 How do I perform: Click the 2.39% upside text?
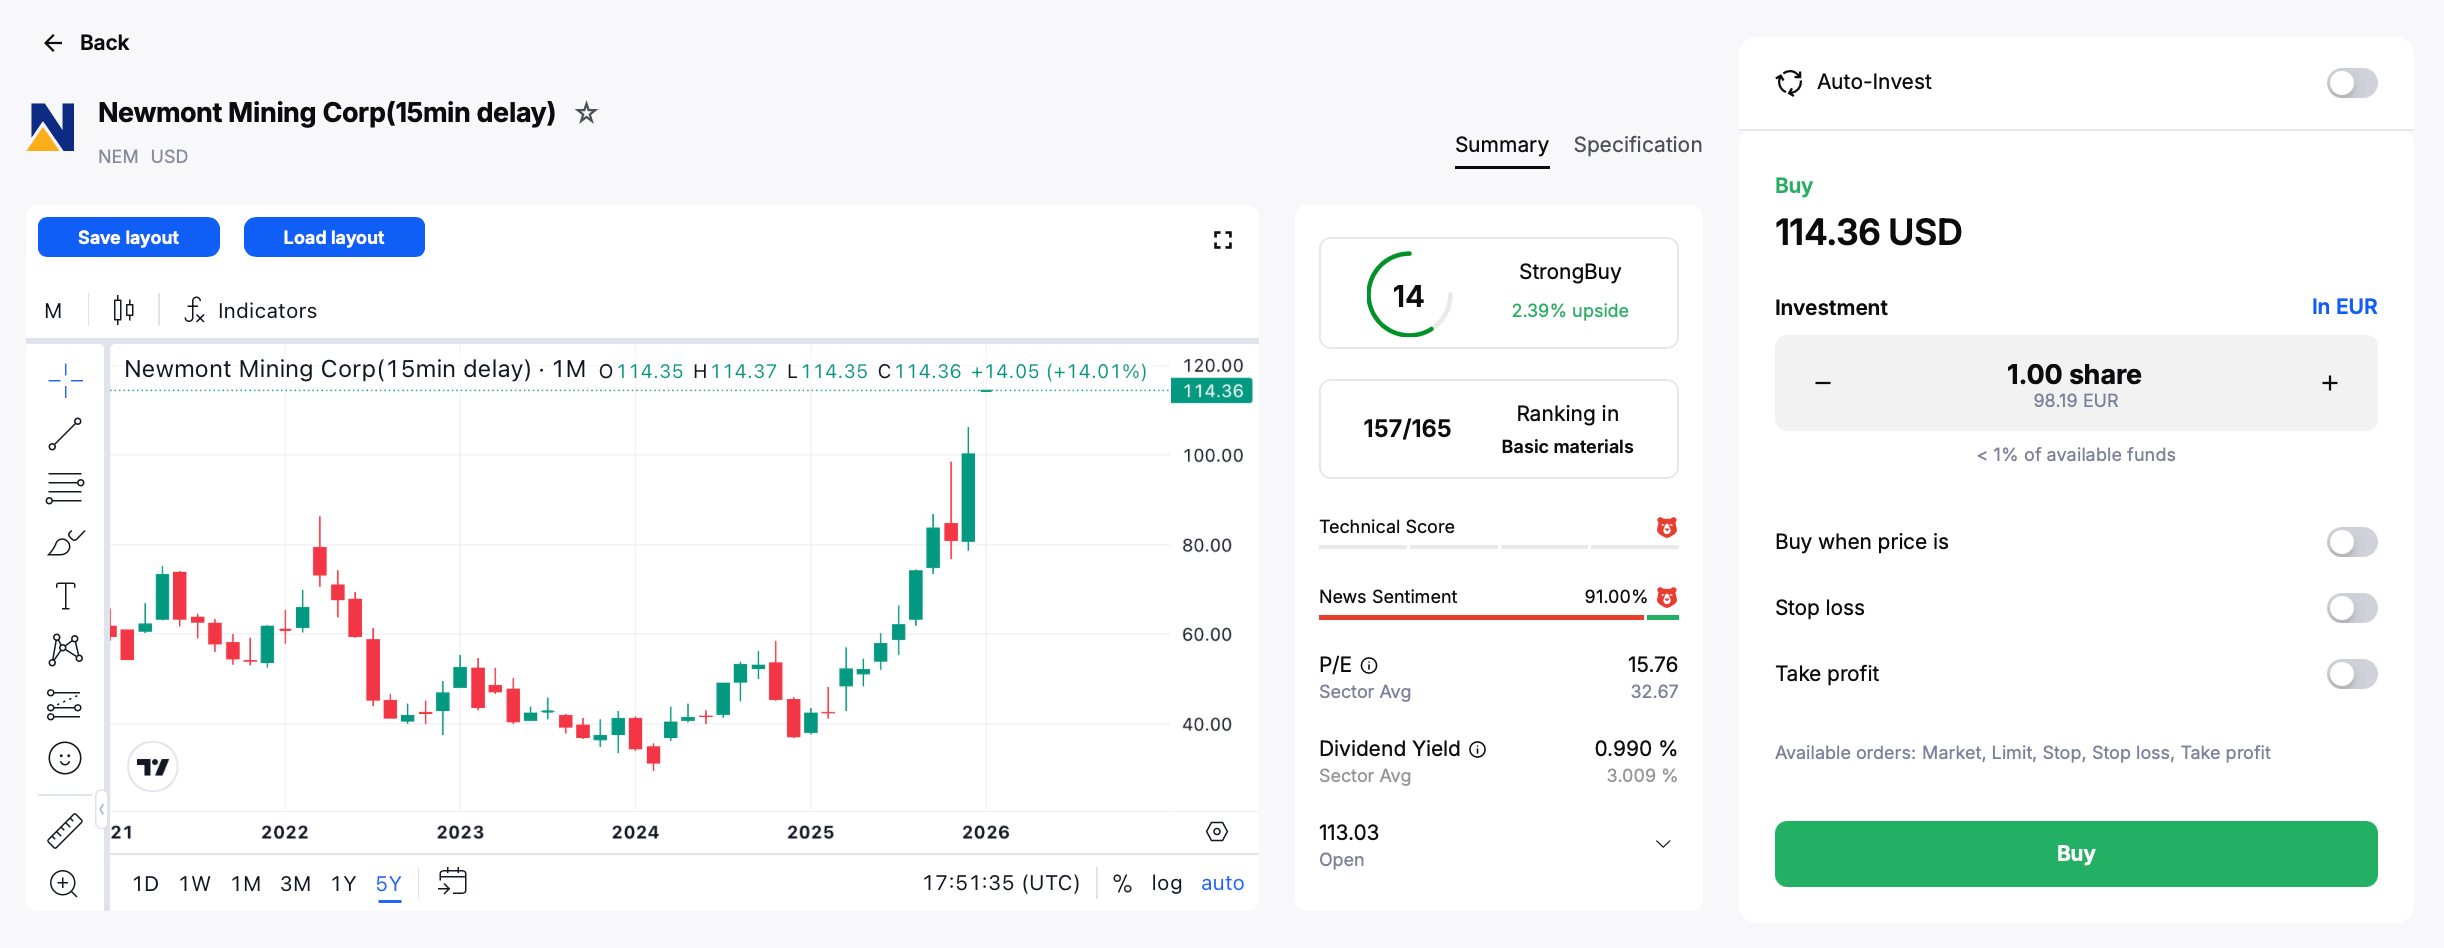[x=1570, y=311]
